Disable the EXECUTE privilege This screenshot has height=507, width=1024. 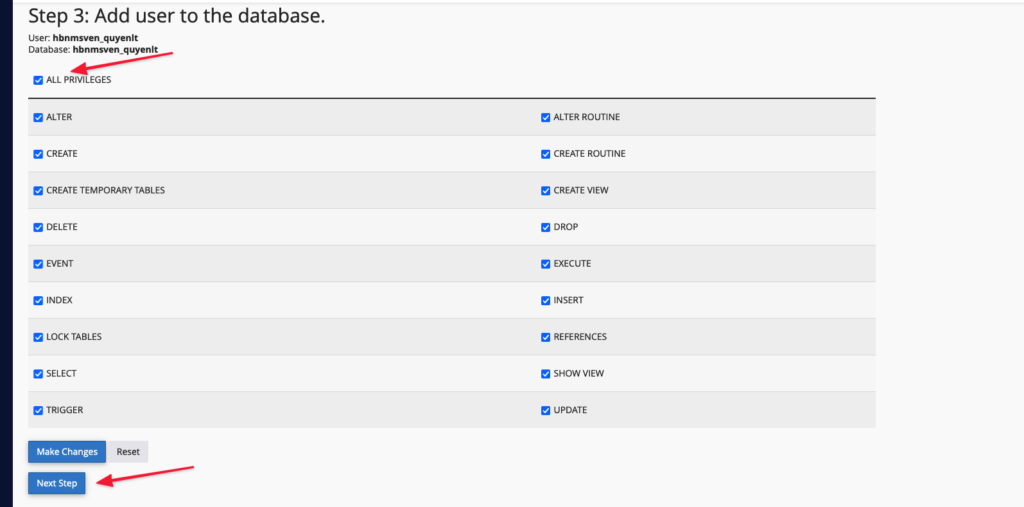(x=545, y=264)
